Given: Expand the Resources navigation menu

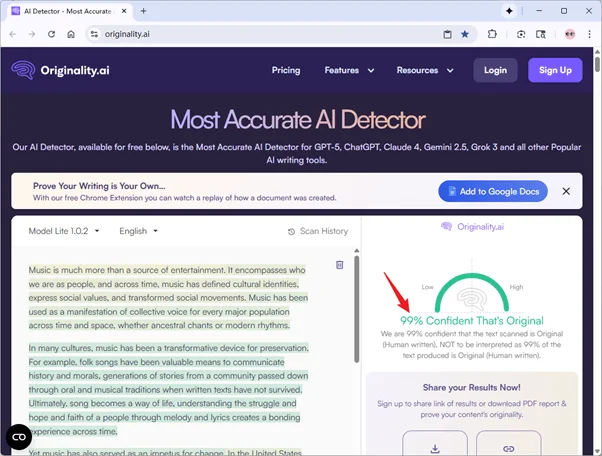Looking at the screenshot, I should coord(424,70).
